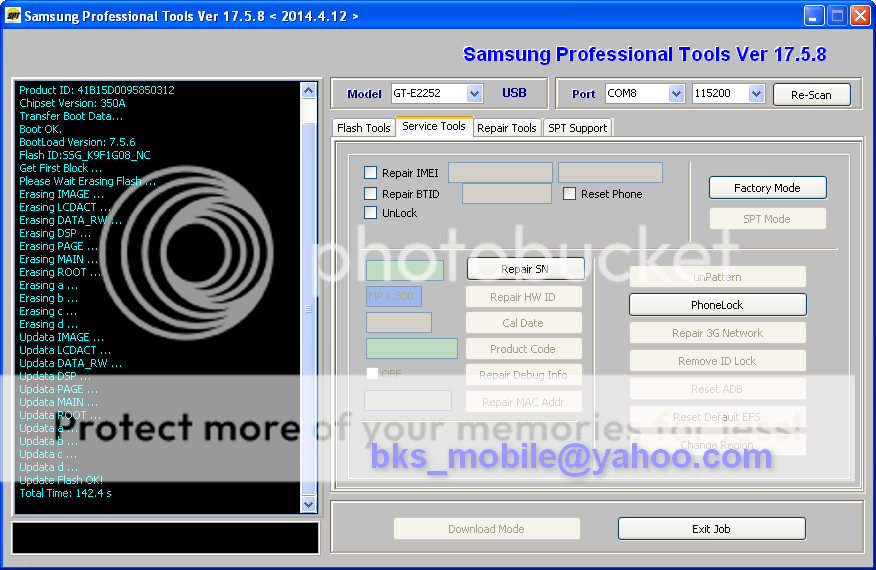Click the Repair HW ID button
Screen dimensions: 876x570
[523, 297]
